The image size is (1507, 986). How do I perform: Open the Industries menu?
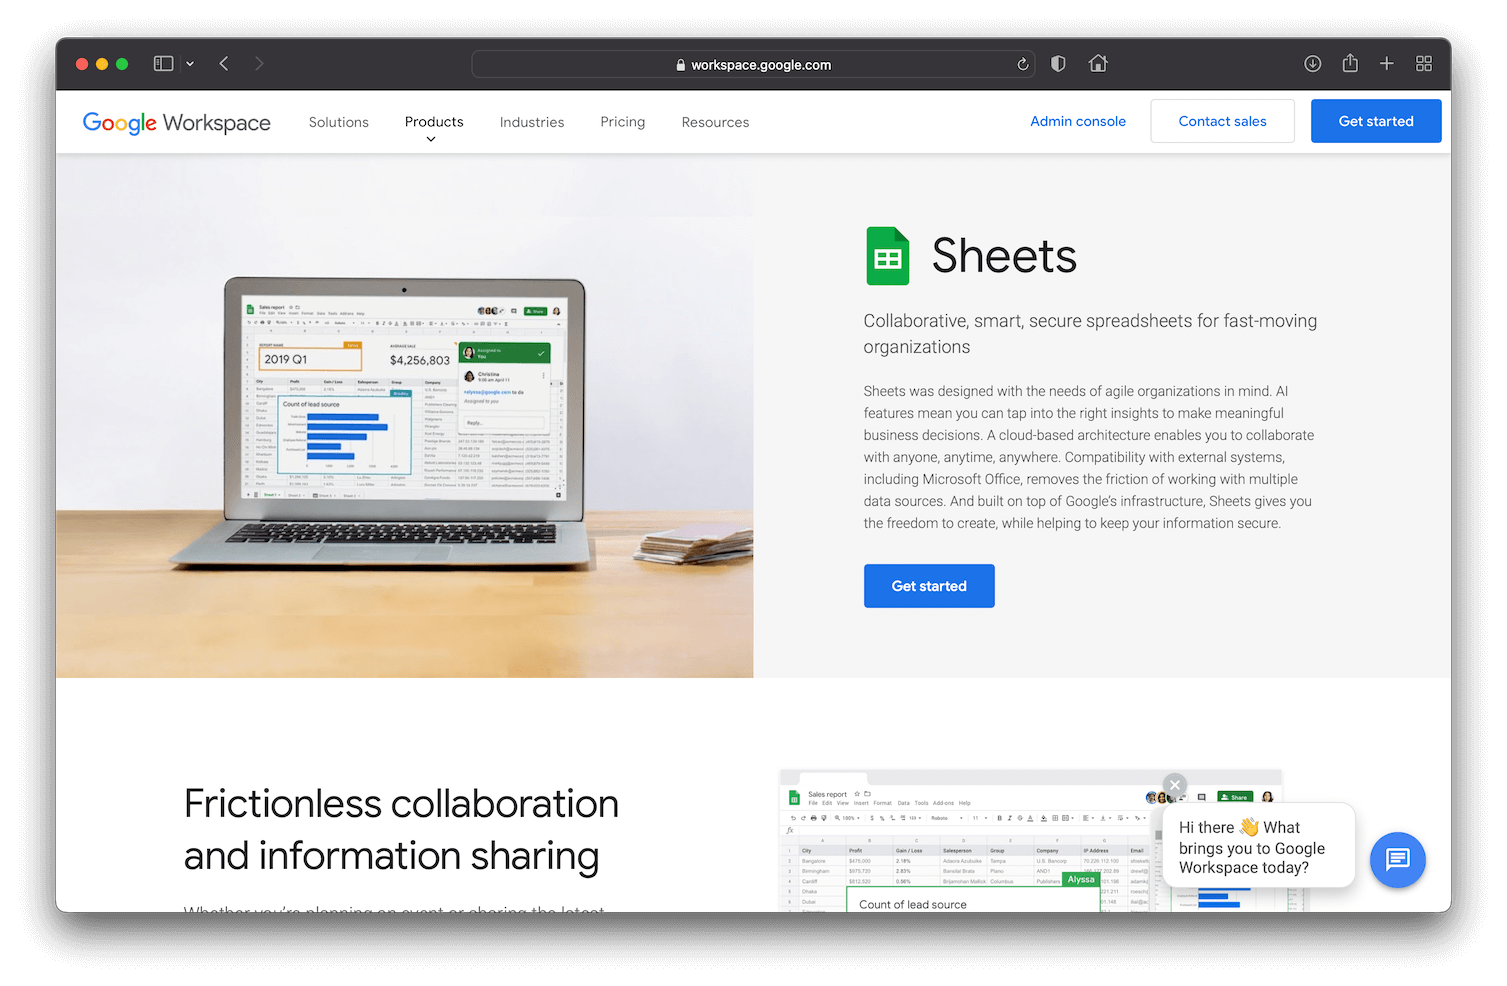532,122
